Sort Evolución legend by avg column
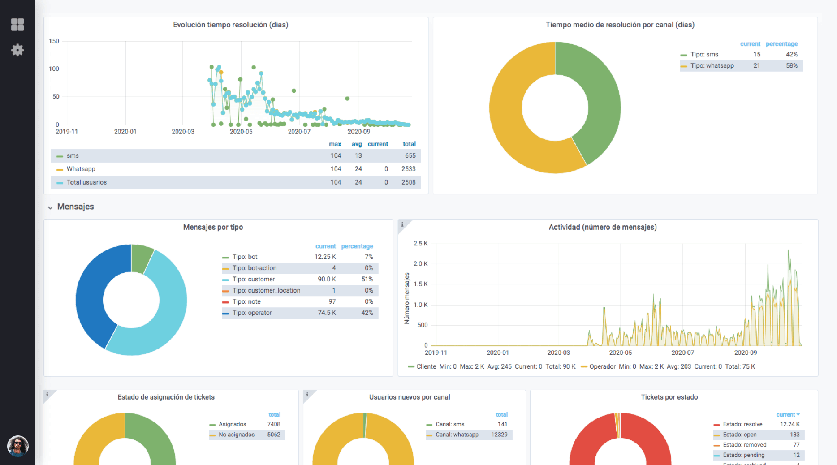837x465 pixels. click(357, 144)
